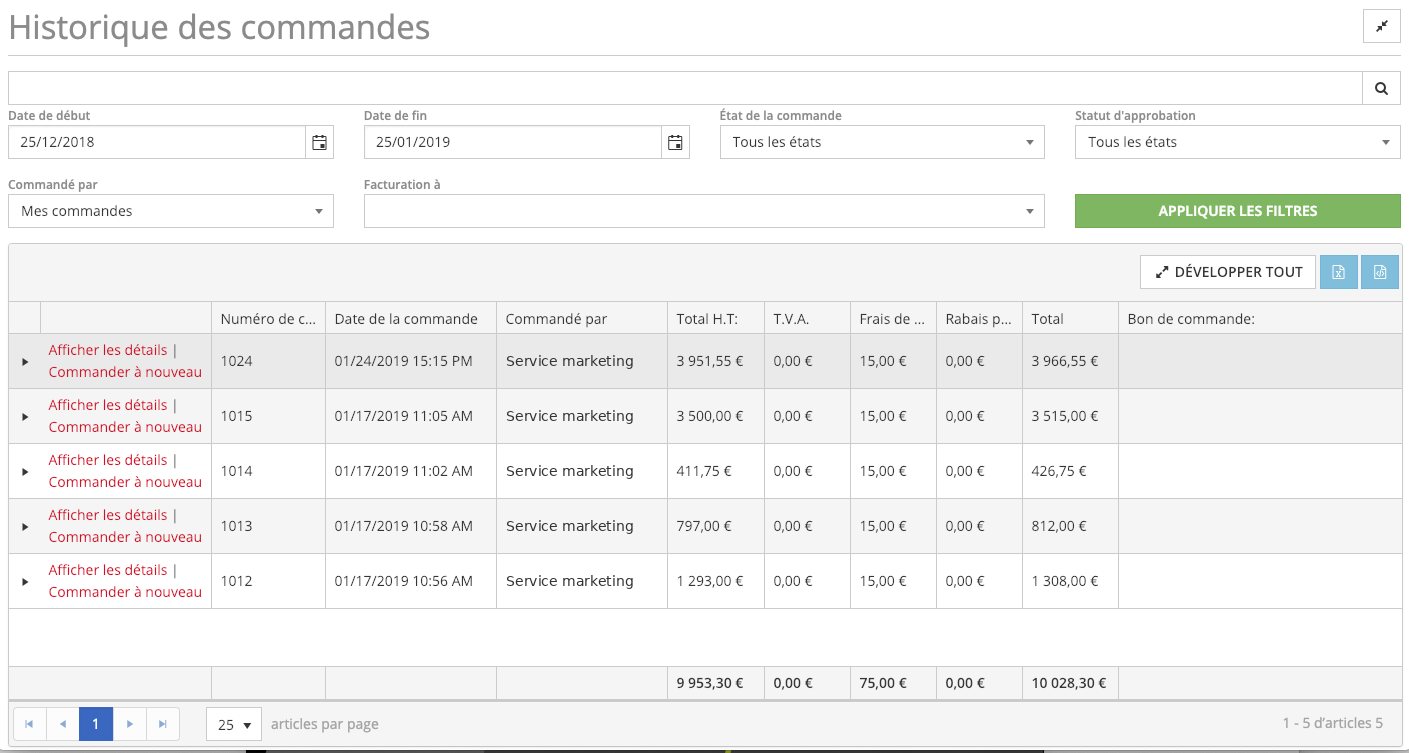Click the Date de début input field

pos(157,142)
